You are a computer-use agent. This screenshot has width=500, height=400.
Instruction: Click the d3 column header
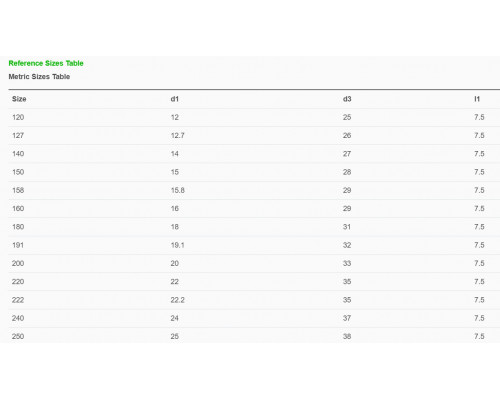[347, 99]
